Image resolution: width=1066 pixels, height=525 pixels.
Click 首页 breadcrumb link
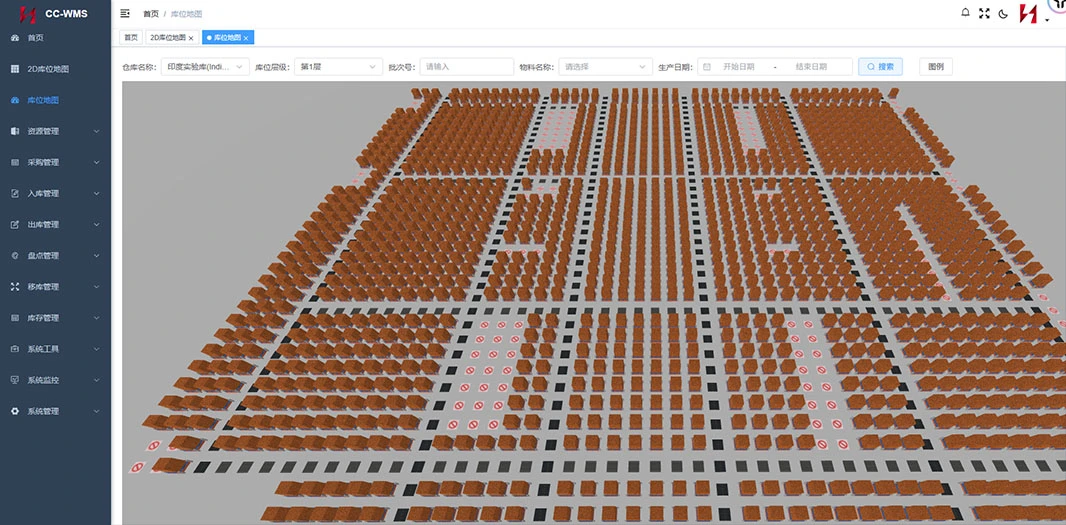click(151, 14)
